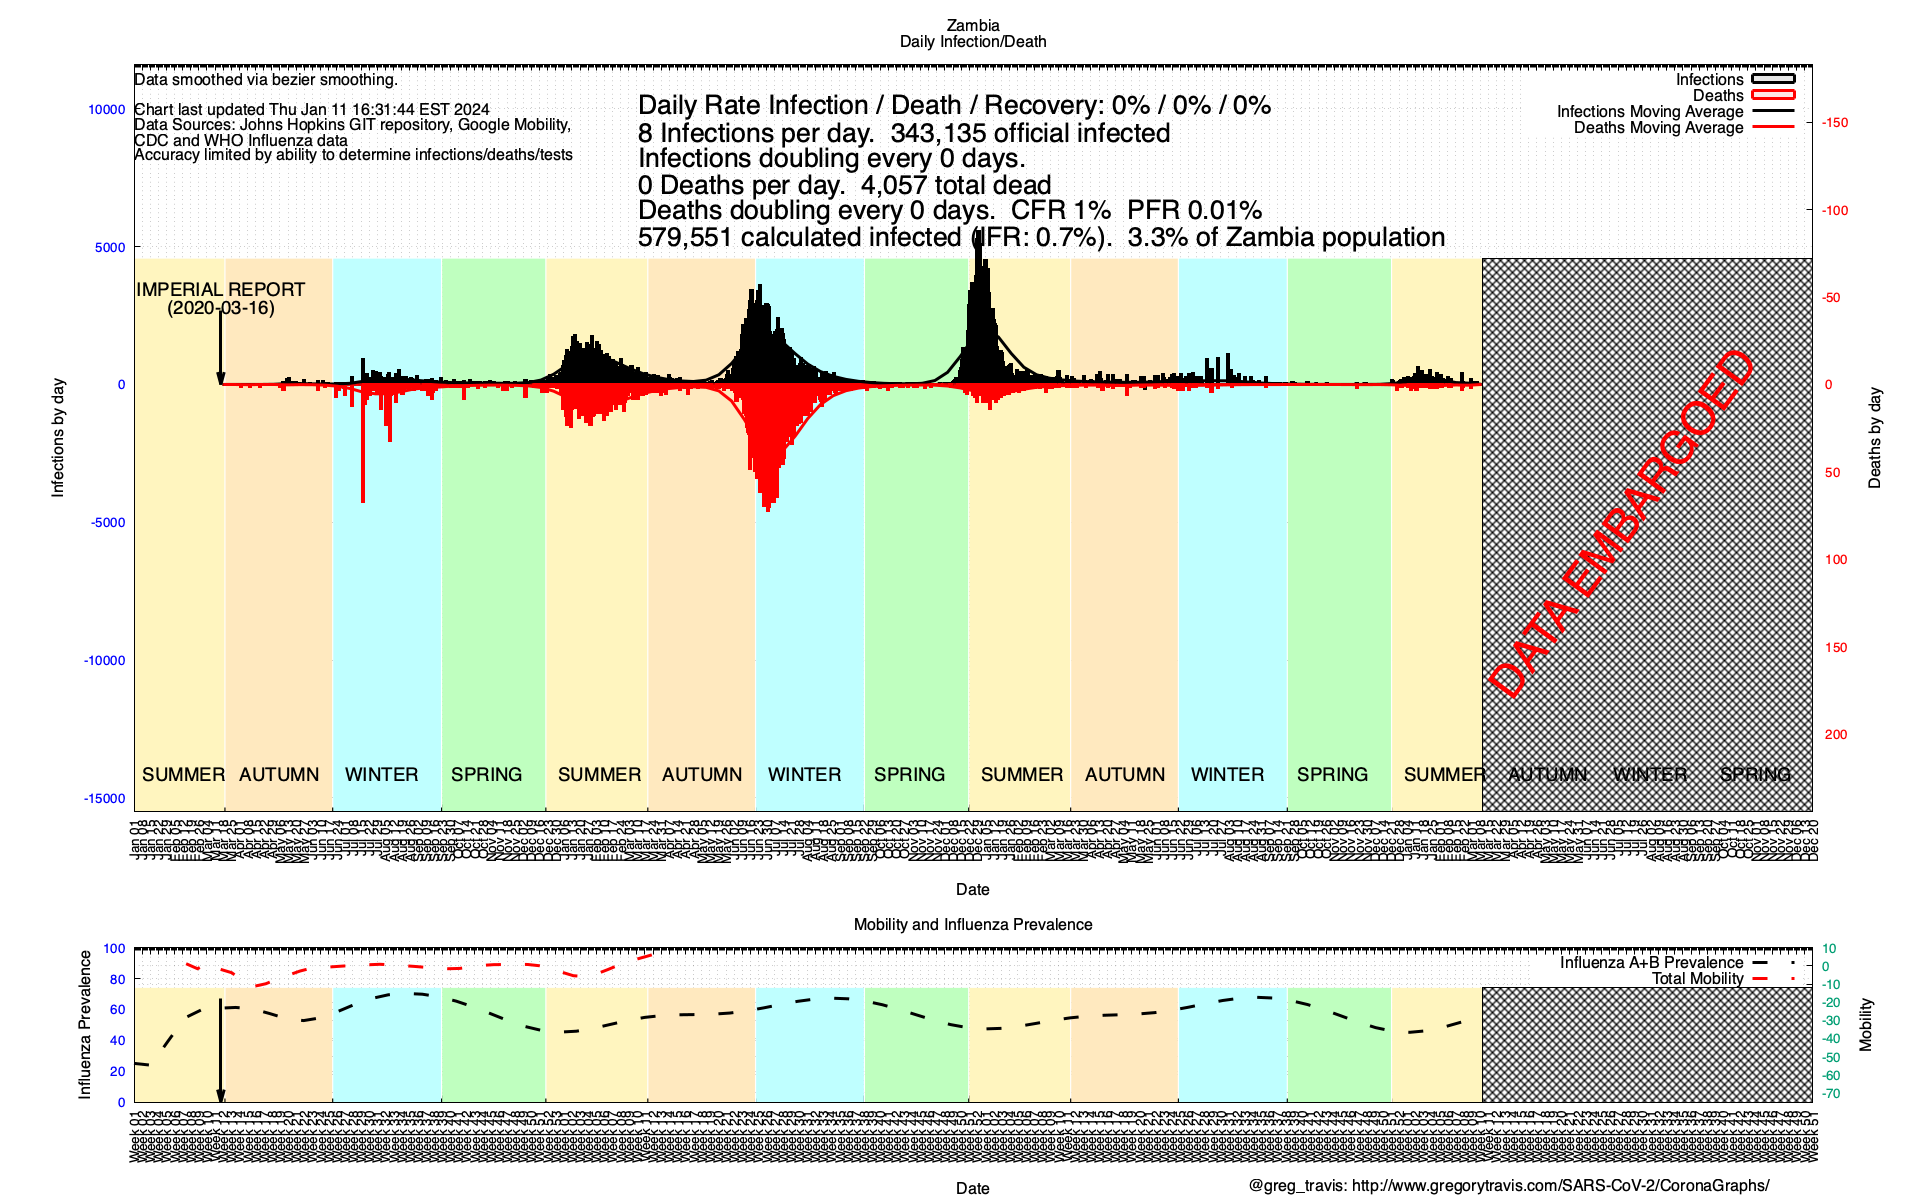Click the Infections Moving Average legend line

coord(1773,111)
